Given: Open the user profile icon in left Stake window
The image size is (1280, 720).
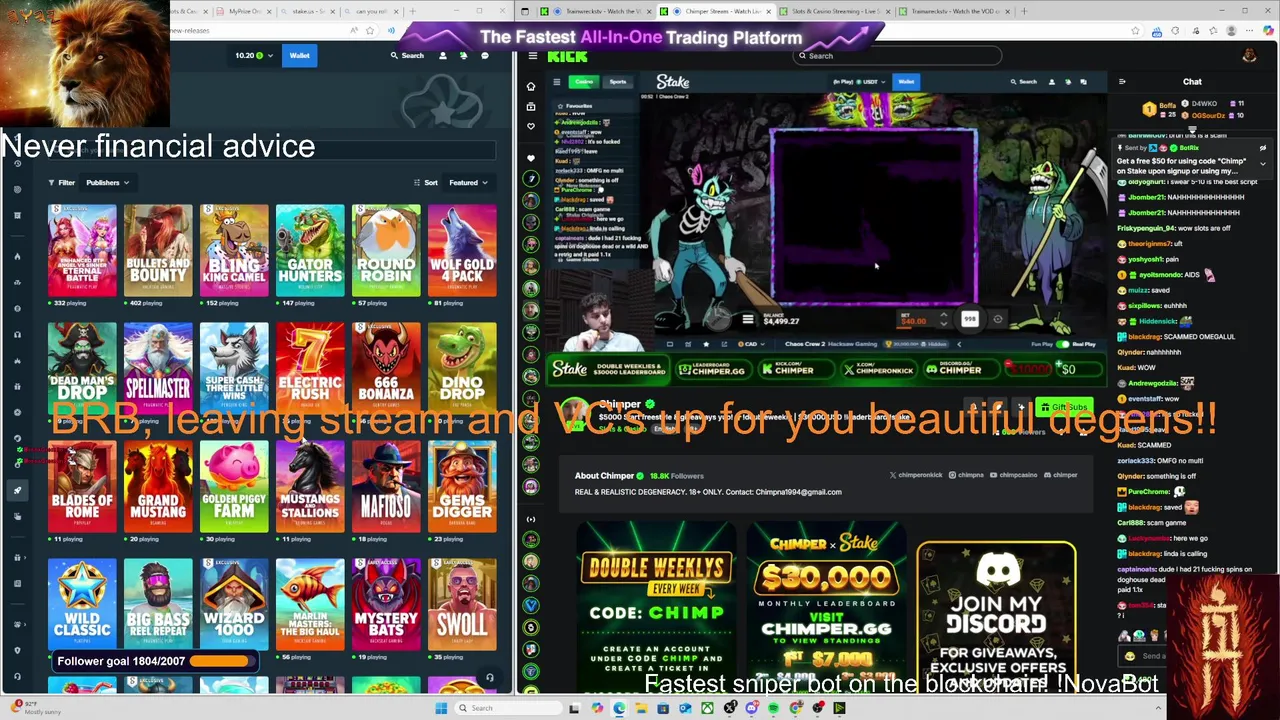Looking at the screenshot, I should tap(443, 55).
